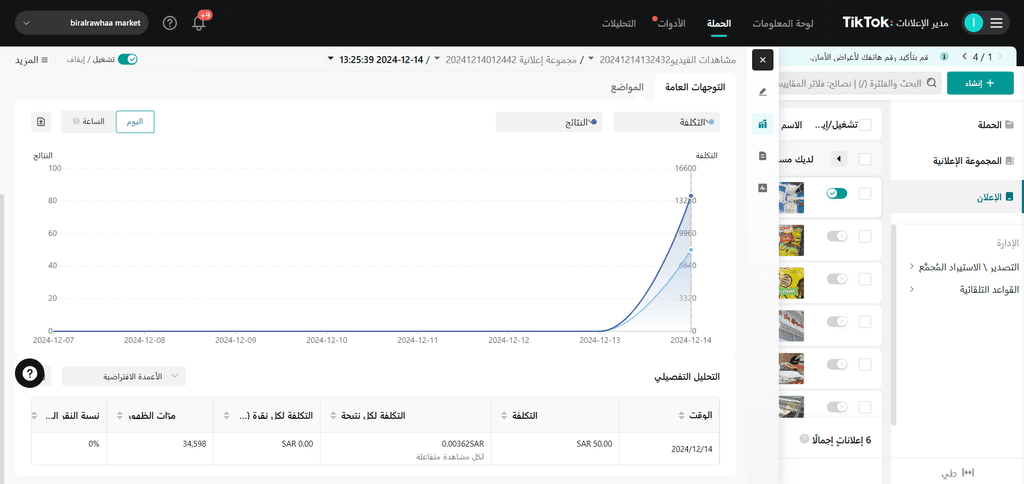Open the biralrawhaa market account dropdown

coord(82,24)
